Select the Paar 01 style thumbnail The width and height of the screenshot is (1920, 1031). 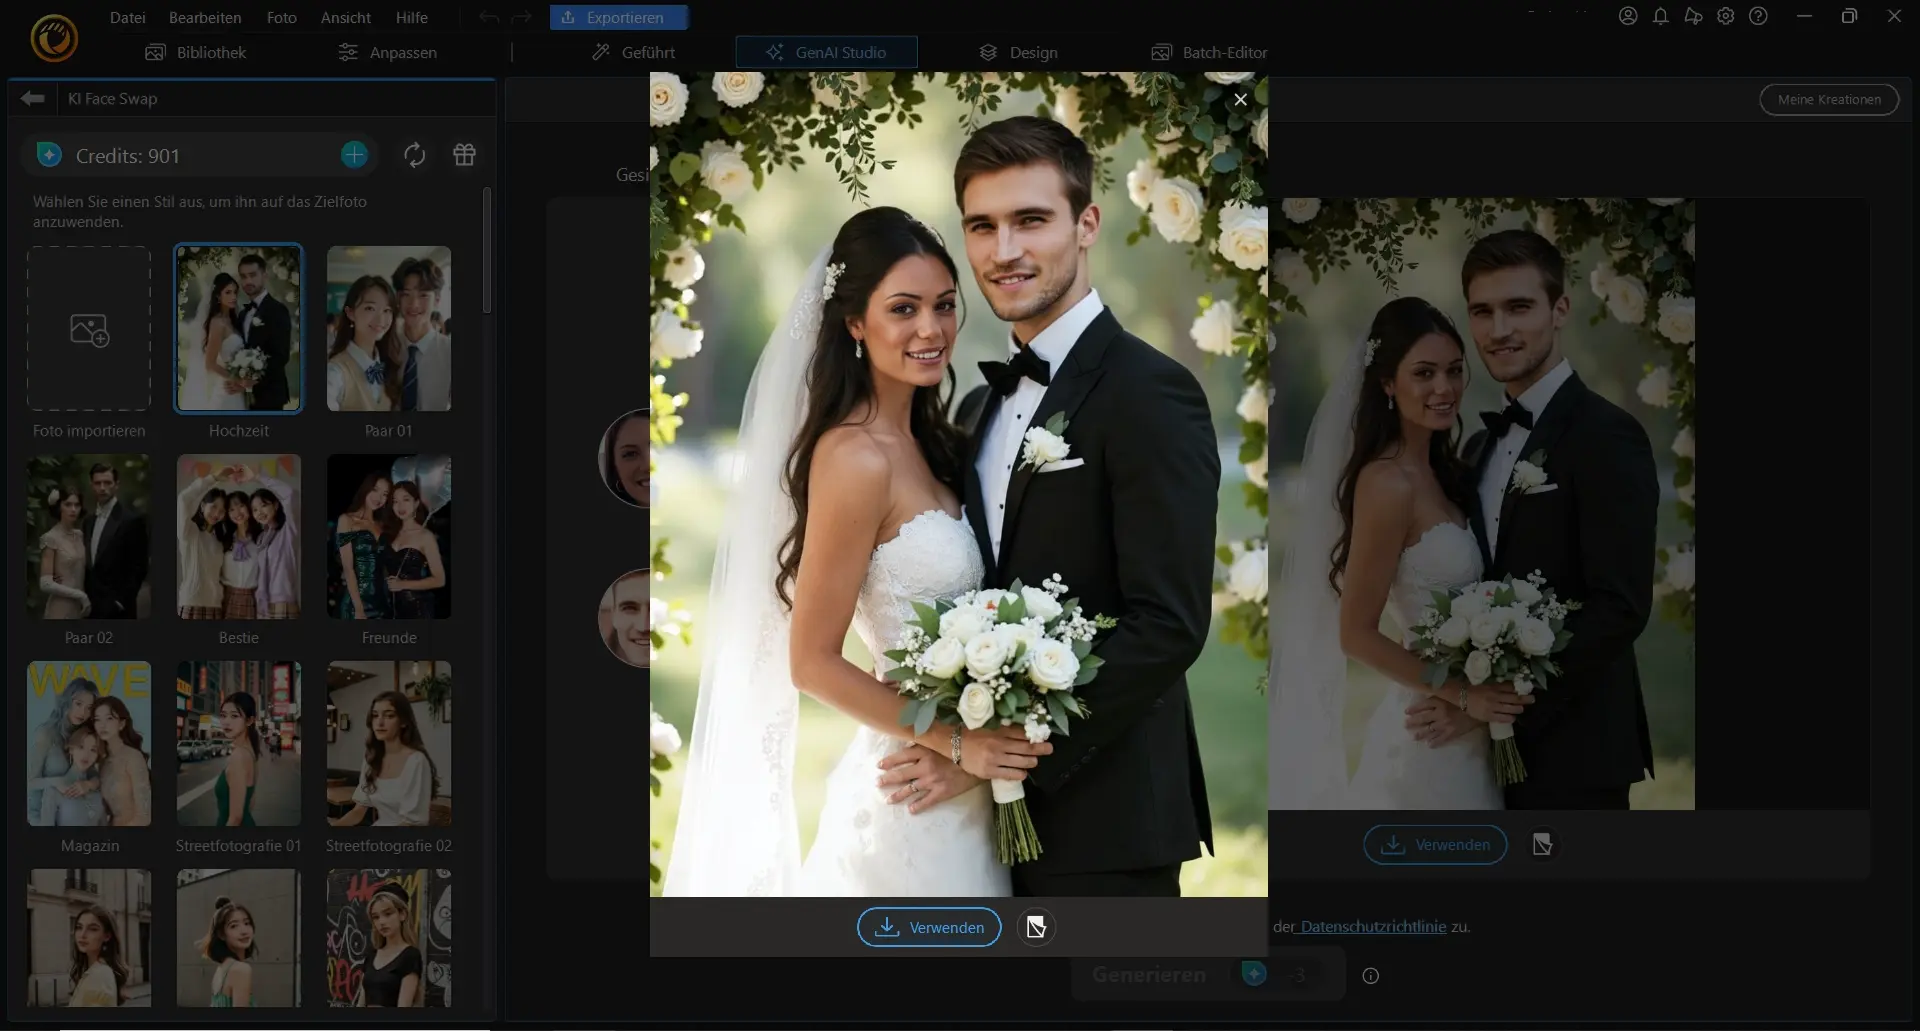pos(389,328)
